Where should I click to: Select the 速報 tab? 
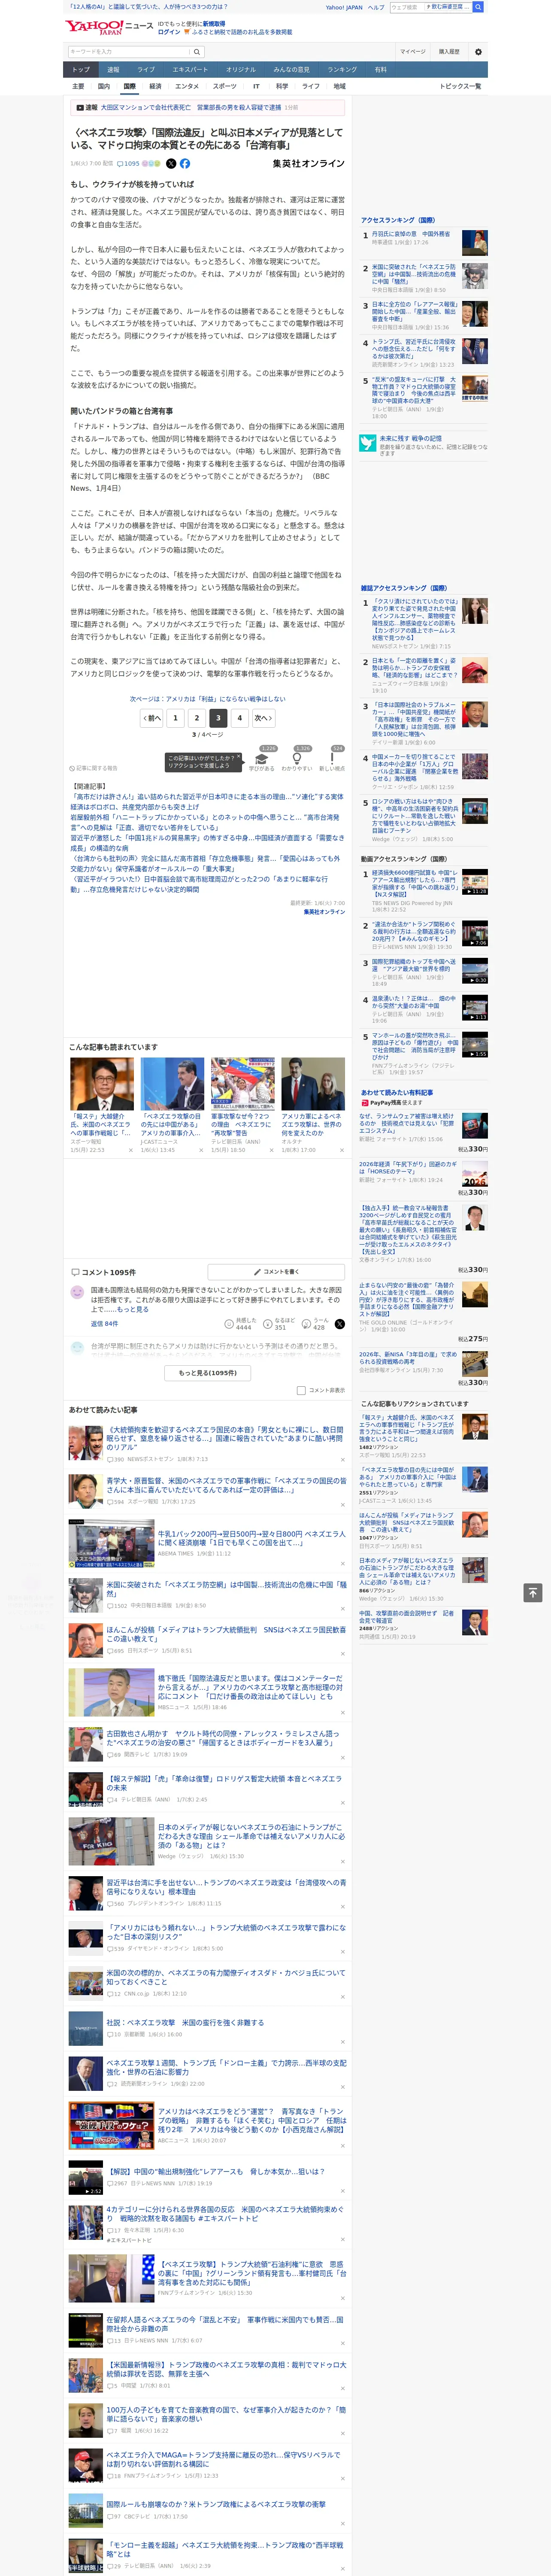[x=113, y=70]
